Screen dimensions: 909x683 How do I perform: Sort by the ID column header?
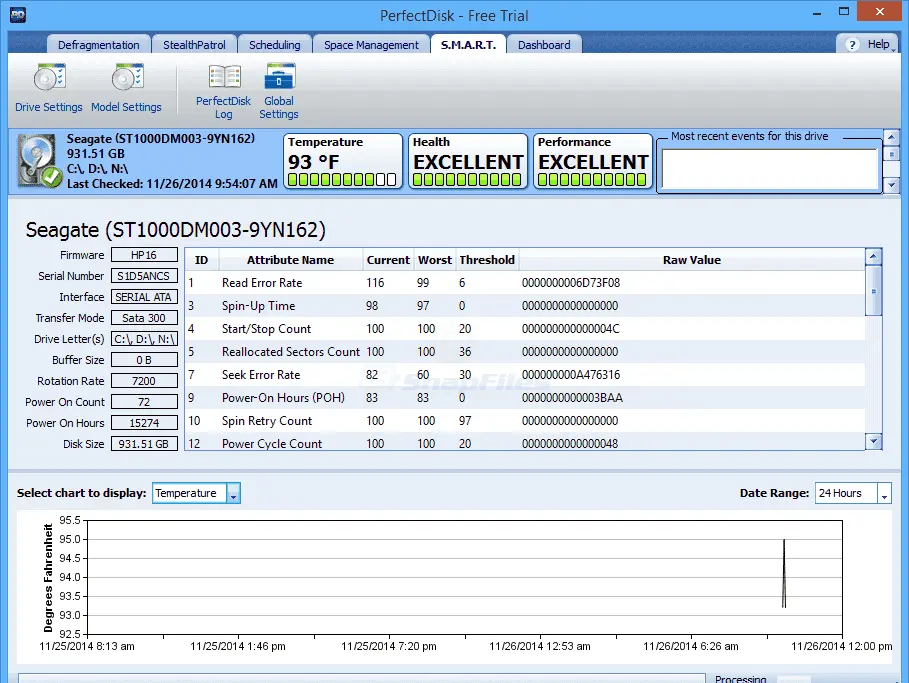coord(201,260)
